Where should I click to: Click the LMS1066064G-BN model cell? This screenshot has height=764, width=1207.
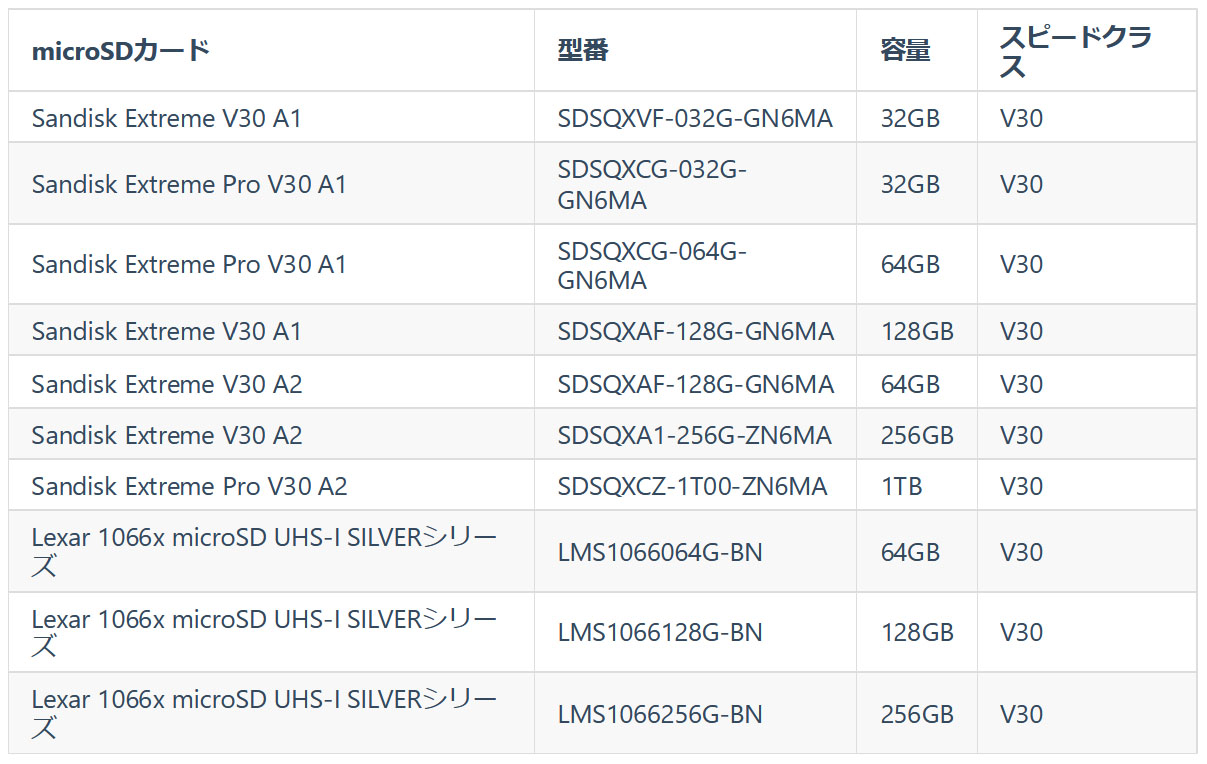[660, 552]
